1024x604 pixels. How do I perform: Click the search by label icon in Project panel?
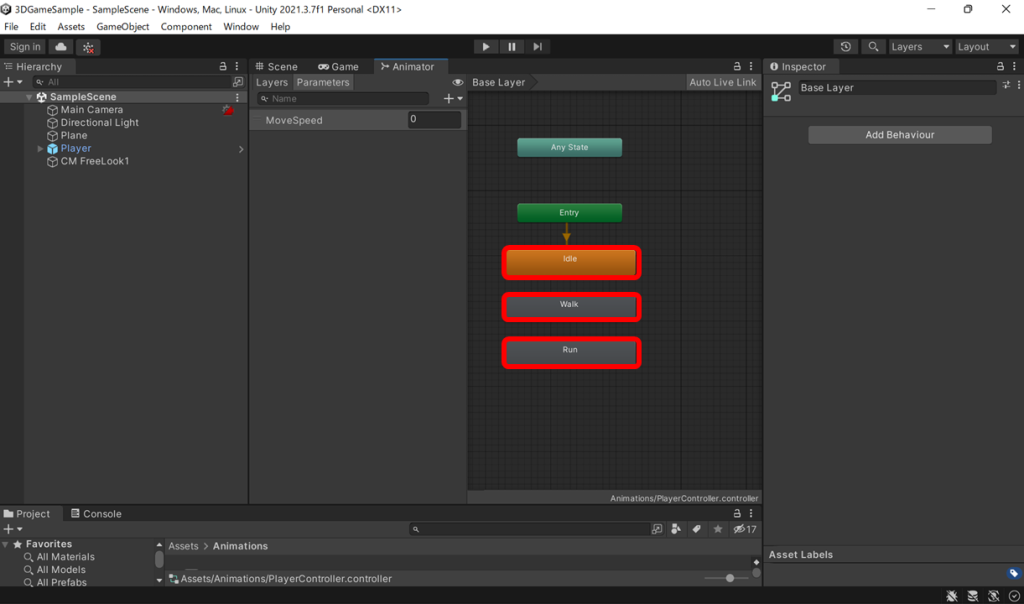[697, 528]
